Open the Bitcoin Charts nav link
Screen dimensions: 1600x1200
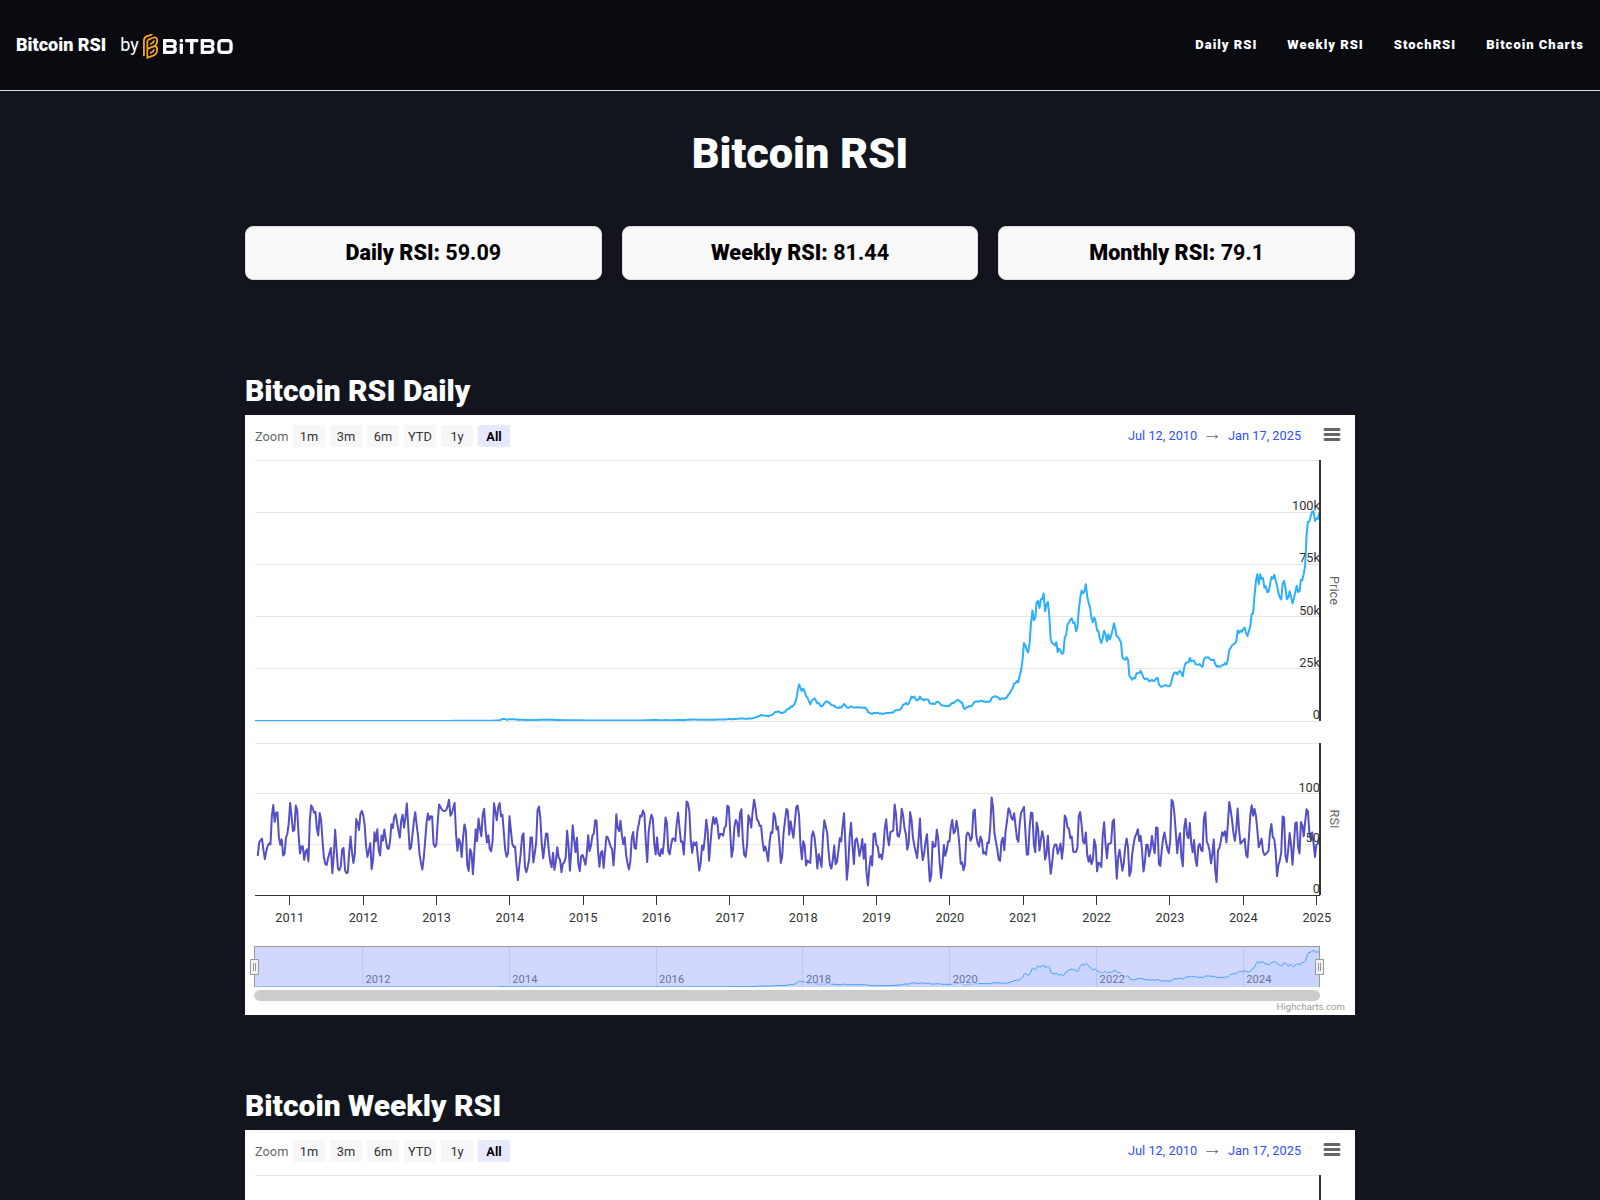pos(1534,45)
